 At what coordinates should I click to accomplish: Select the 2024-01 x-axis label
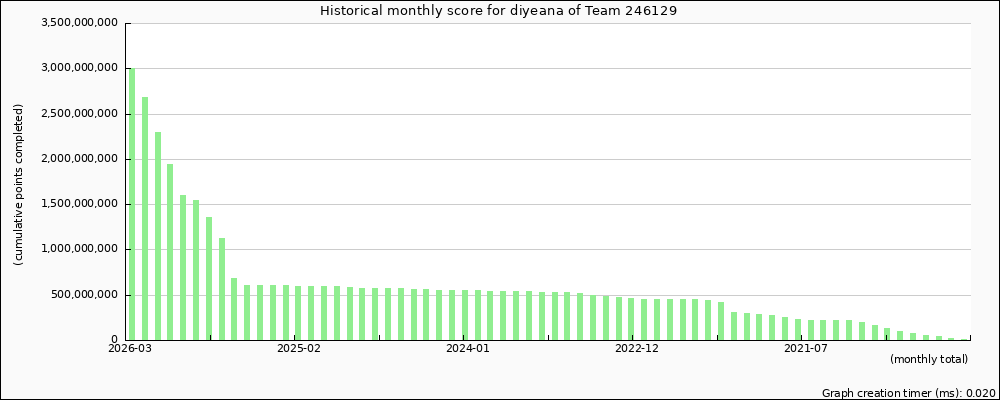[x=468, y=348]
